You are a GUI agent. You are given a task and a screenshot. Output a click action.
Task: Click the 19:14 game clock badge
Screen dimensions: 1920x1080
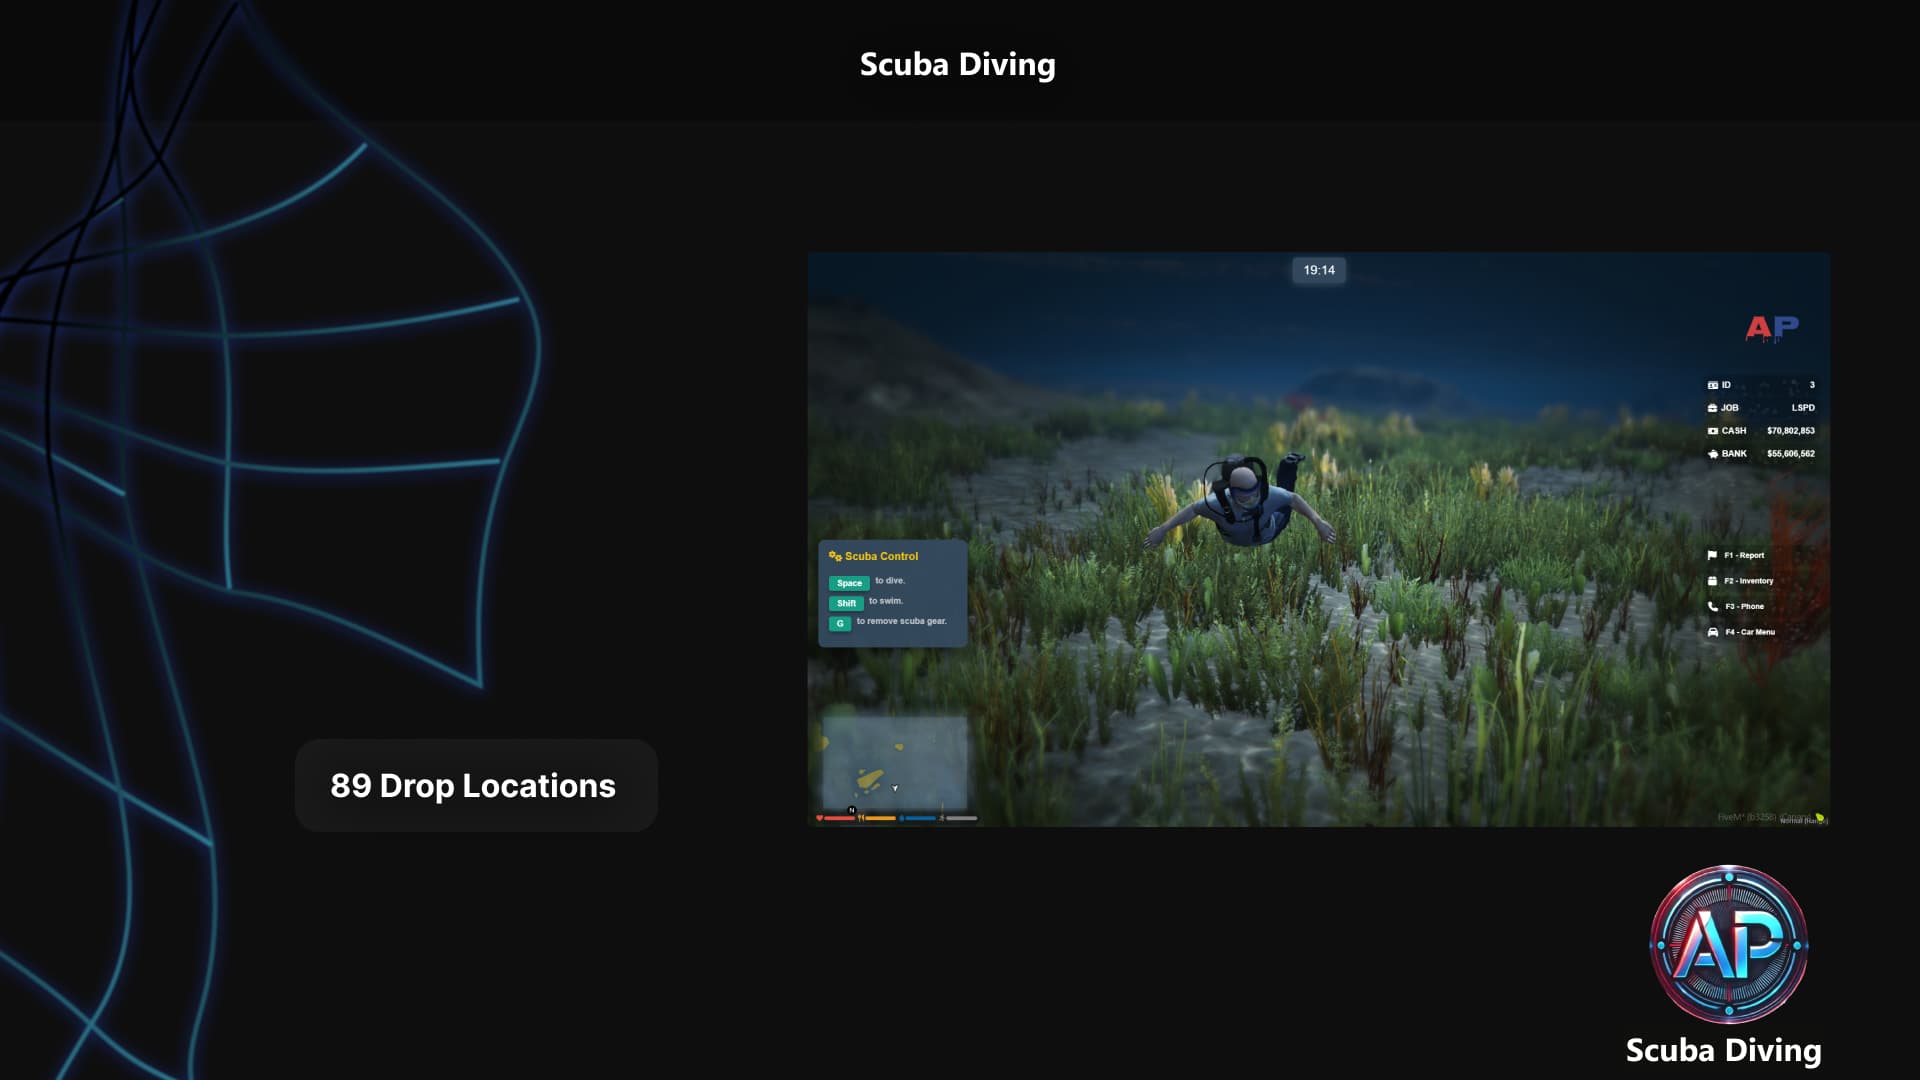1318,270
